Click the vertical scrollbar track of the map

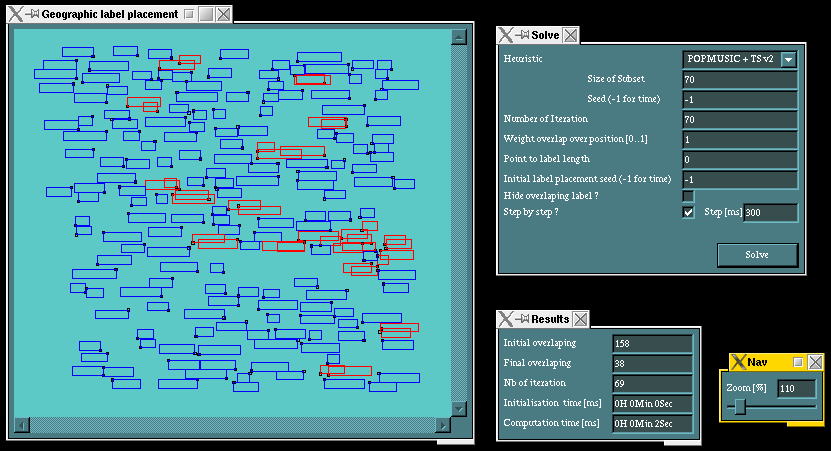(459, 223)
